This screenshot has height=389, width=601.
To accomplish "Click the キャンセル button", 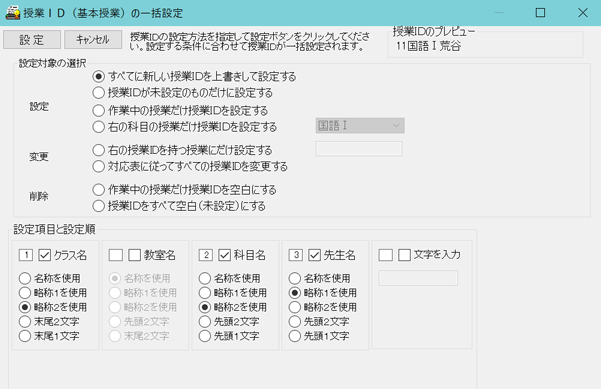I will pyautogui.click(x=93, y=39).
